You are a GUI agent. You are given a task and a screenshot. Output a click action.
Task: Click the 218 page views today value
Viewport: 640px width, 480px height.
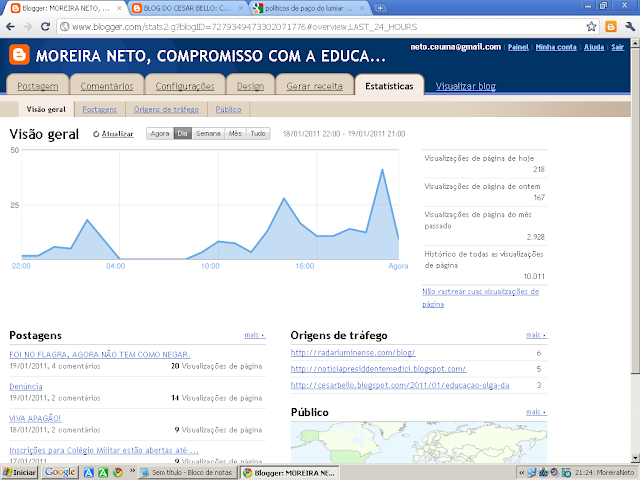pyautogui.click(x=538, y=169)
